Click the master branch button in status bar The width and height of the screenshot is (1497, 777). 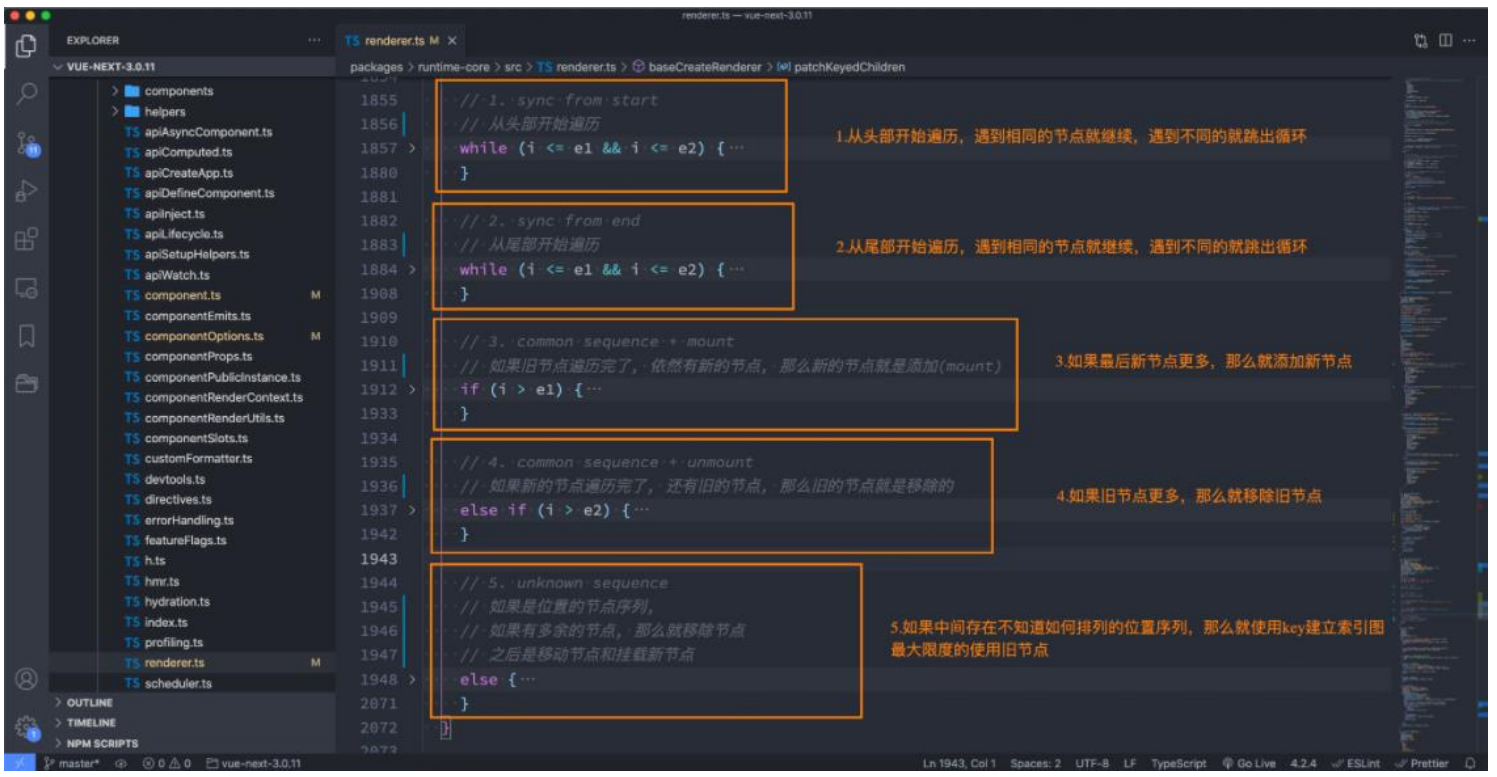75,764
